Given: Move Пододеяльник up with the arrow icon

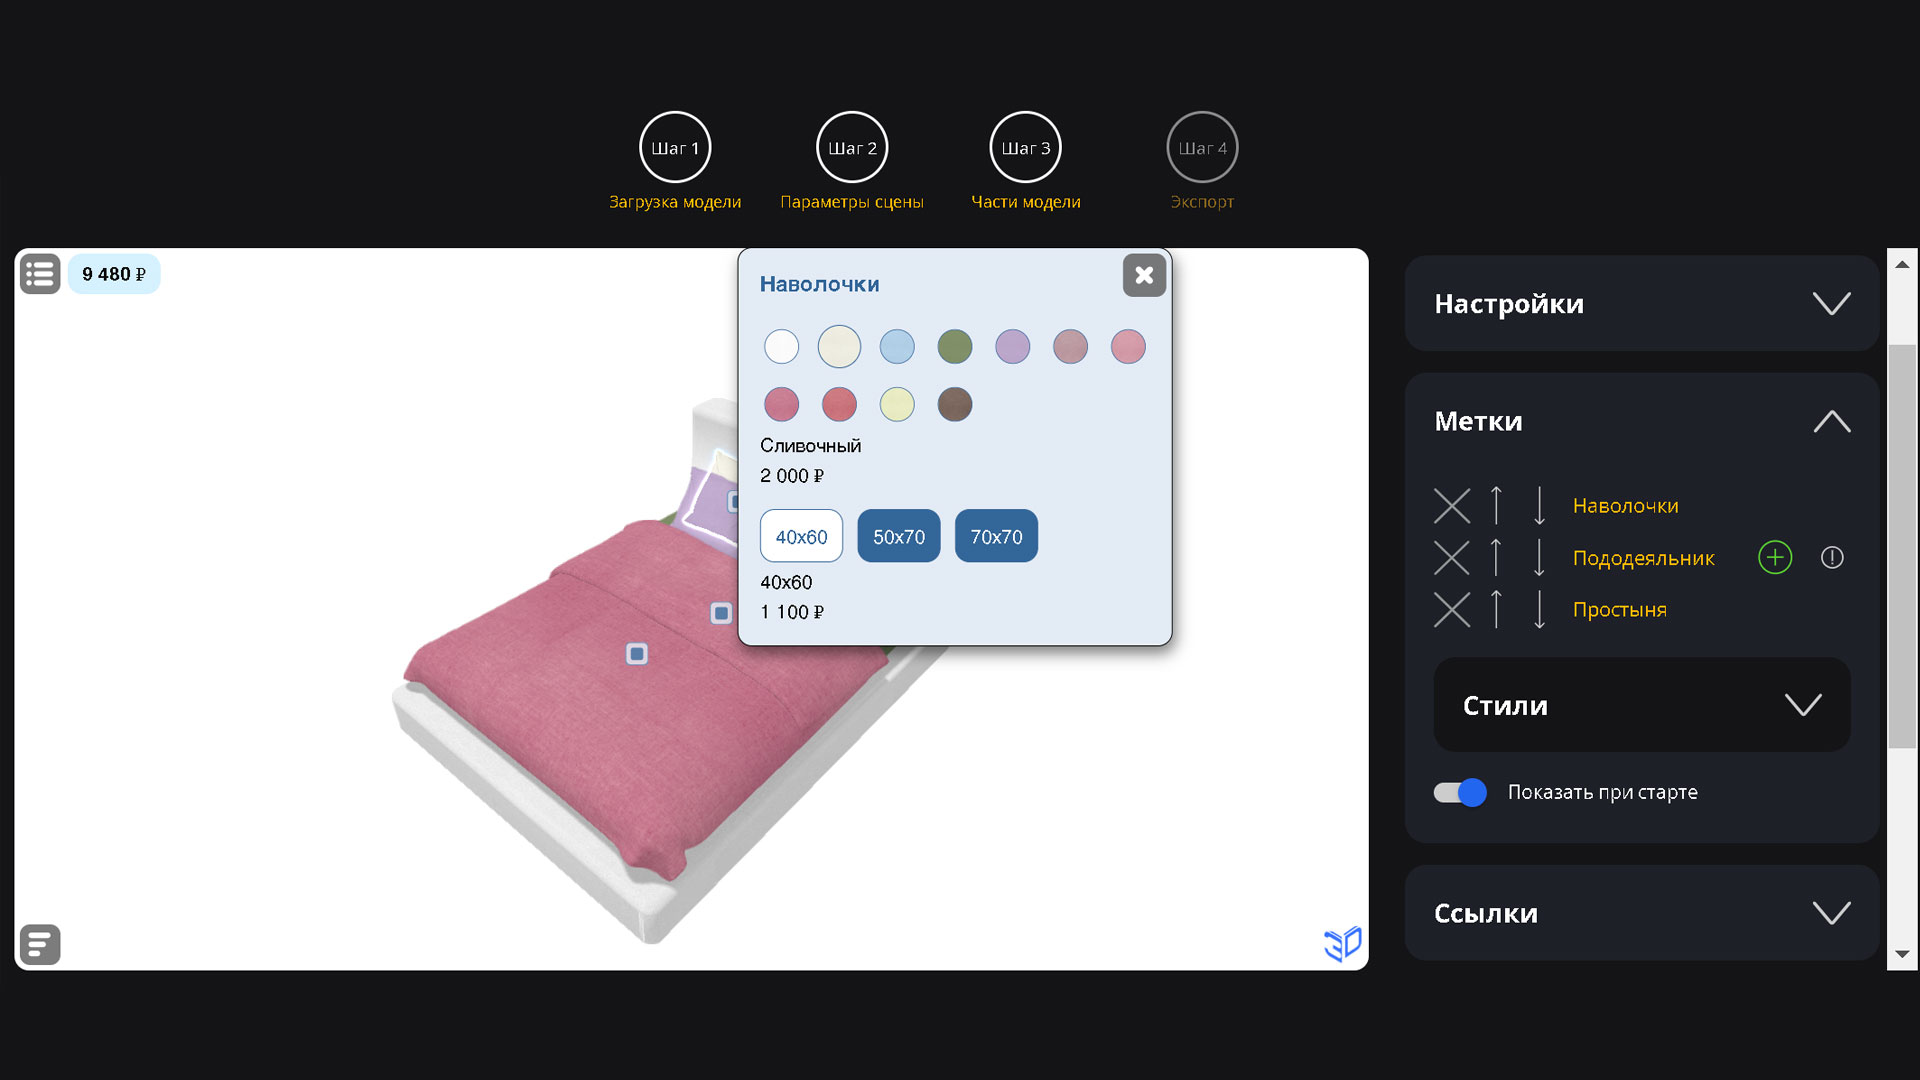Looking at the screenshot, I should tap(1496, 558).
